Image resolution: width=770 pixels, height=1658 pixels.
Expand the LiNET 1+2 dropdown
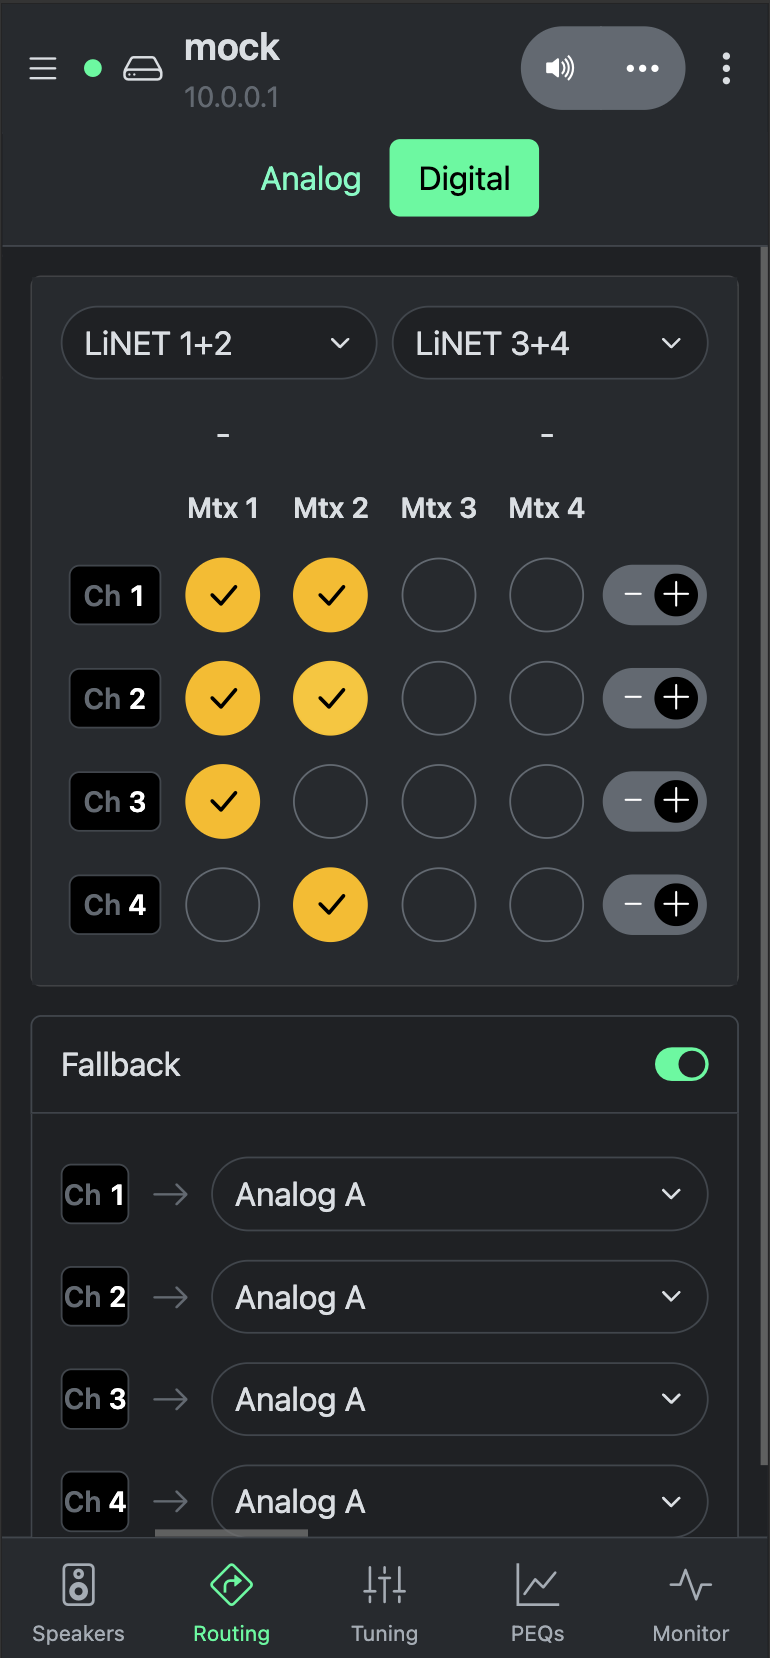tap(218, 343)
